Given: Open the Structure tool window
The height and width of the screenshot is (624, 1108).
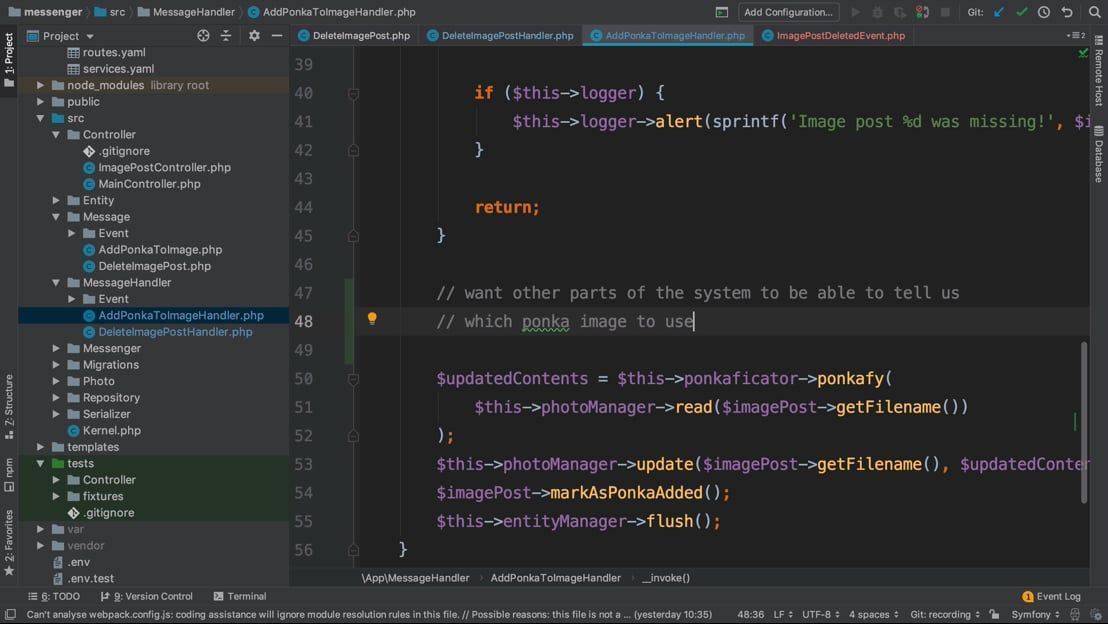Looking at the screenshot, I should [x=8, y=406].
